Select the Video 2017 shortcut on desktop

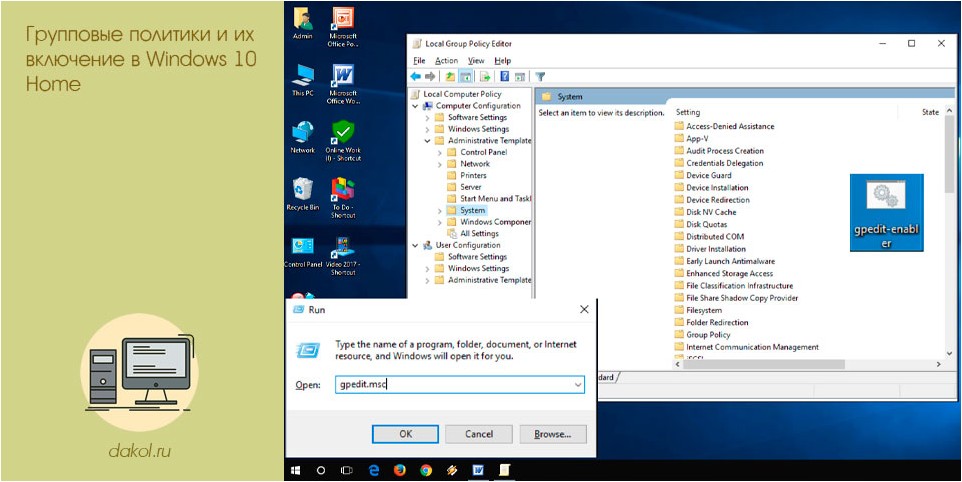343,255
